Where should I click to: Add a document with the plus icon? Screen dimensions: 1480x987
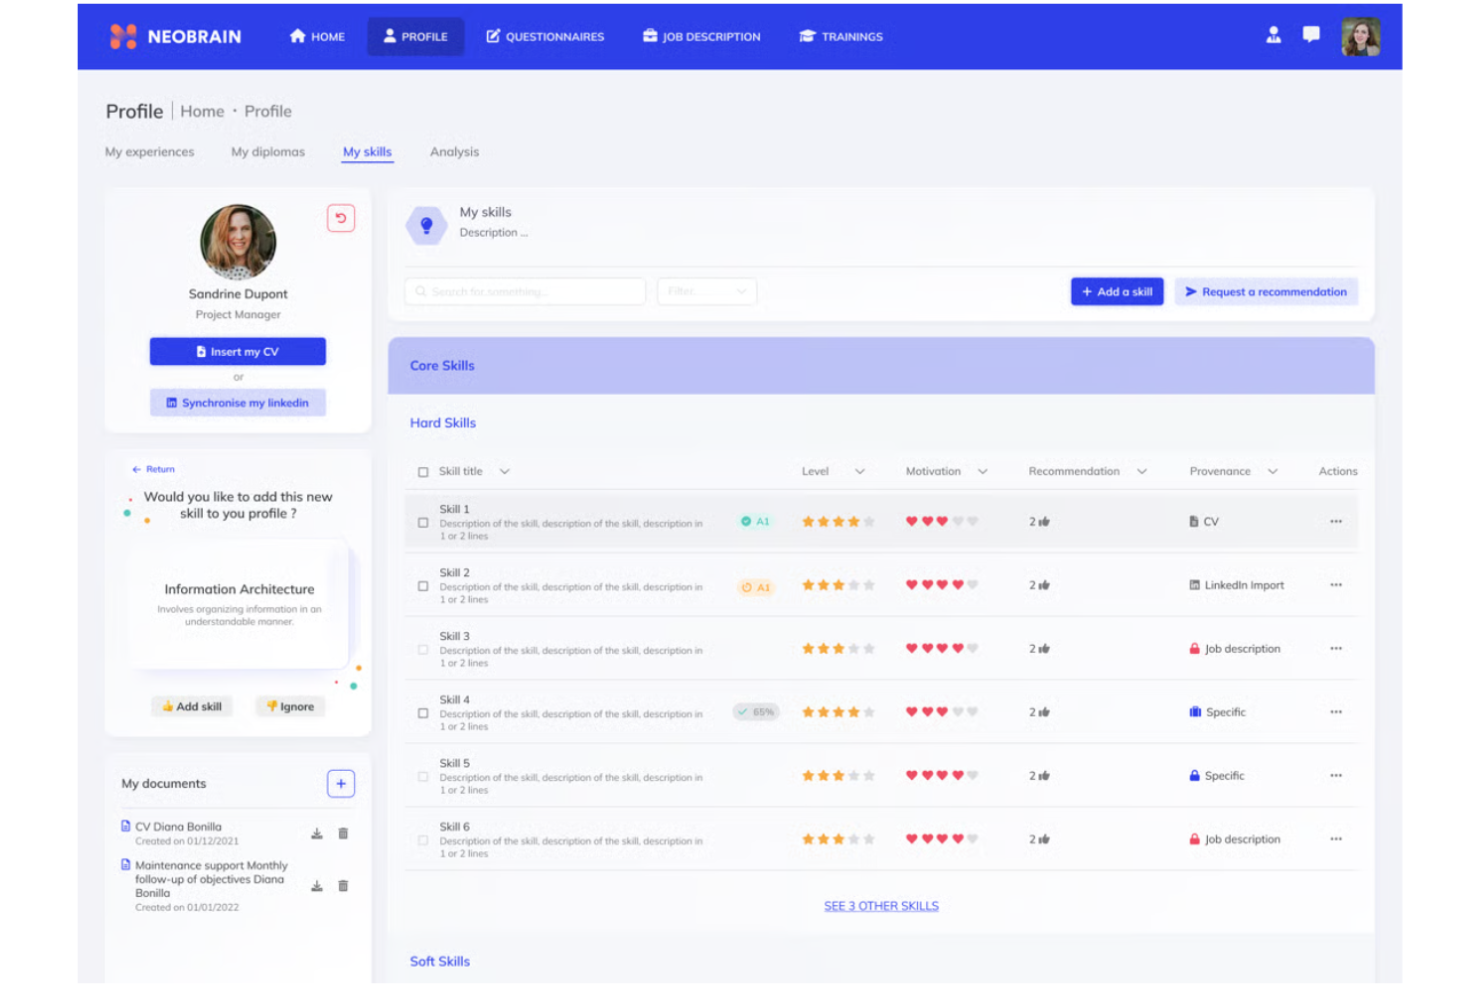[341, 783]
